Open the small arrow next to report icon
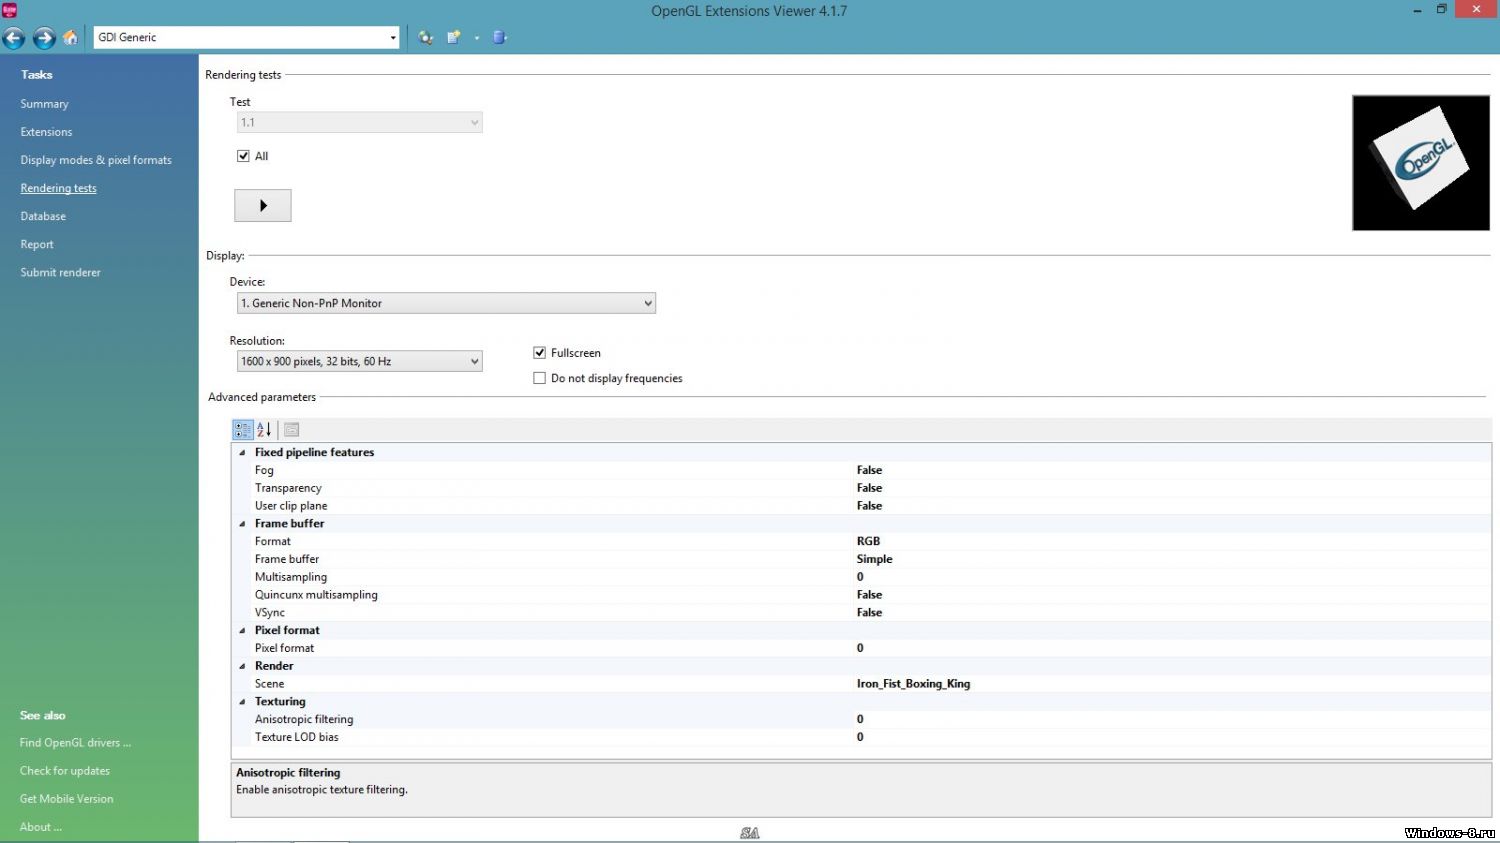 tap(477, 38)
